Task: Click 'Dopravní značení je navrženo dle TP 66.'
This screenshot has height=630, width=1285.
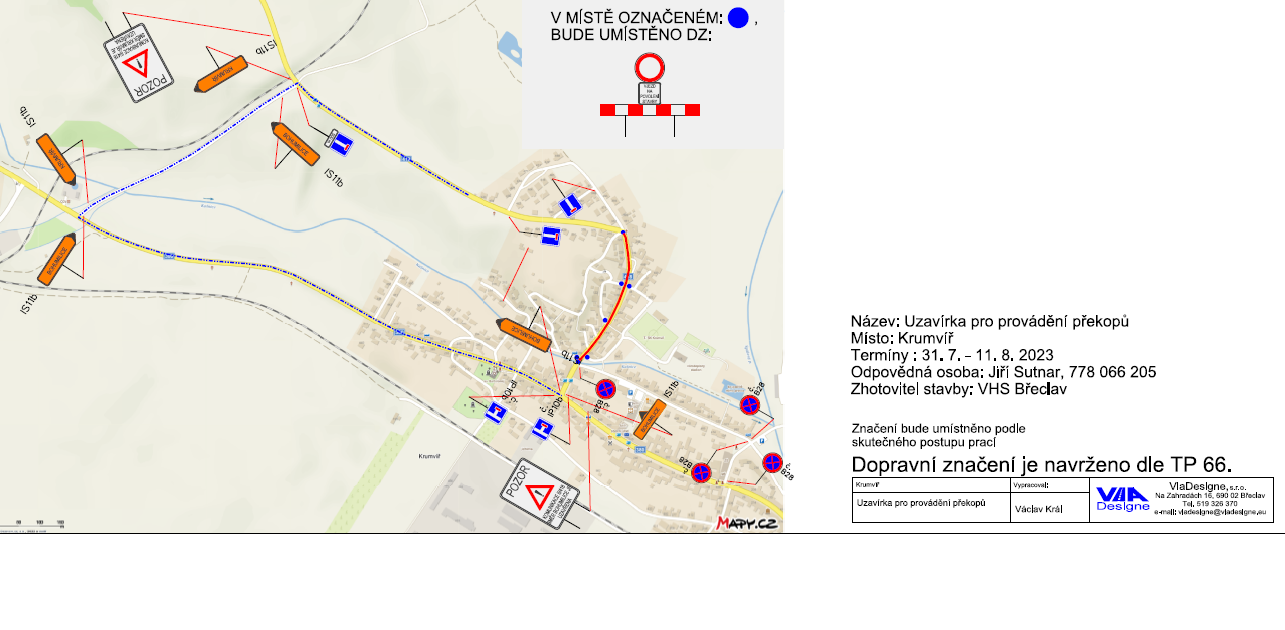Action: pos(1041,465)
